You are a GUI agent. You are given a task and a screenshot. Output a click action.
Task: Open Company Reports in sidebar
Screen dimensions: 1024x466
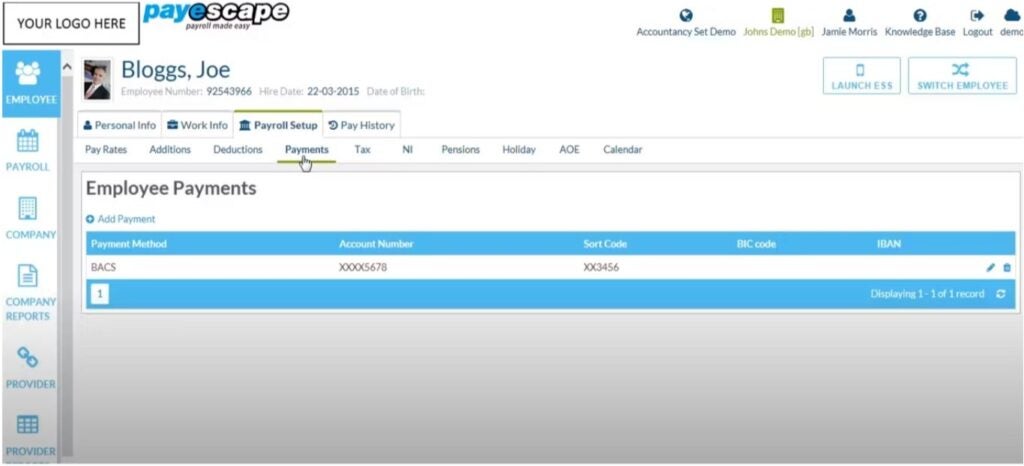28,277
